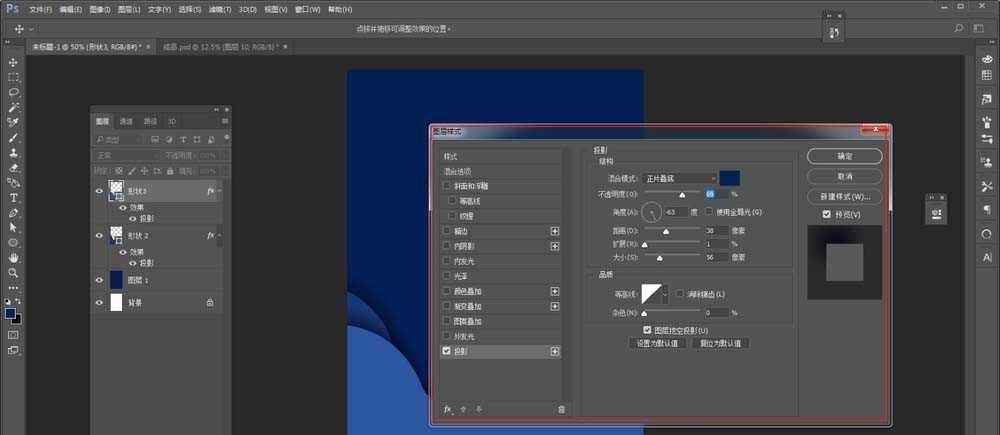Click the 确定 button
1000x435 pixels.
(844, 156)
